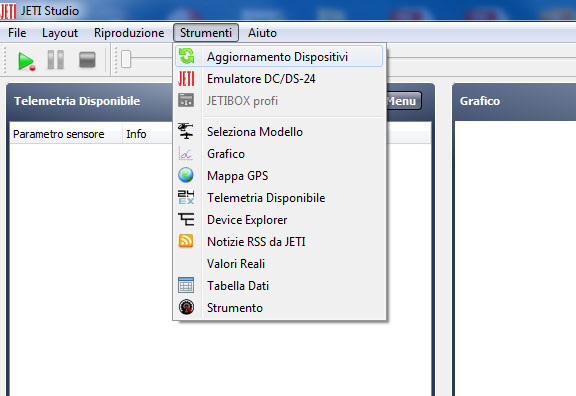Click the Menu button in Telemetria panel
Viewport: 576px width, 396px height.
point(403,101)
